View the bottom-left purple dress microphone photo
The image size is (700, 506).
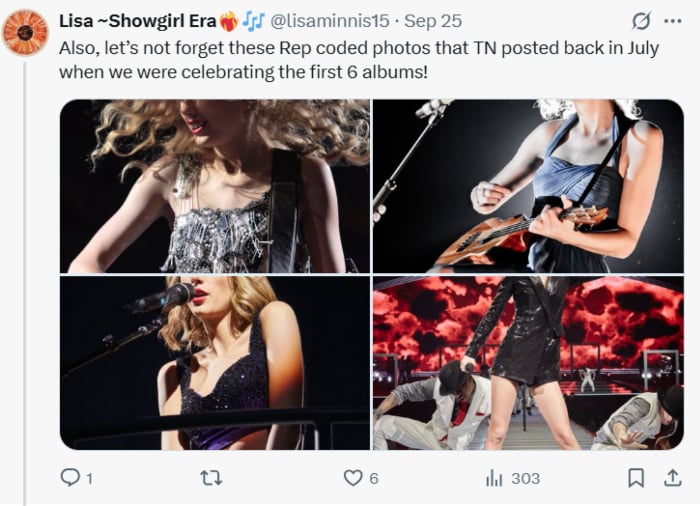214,363
